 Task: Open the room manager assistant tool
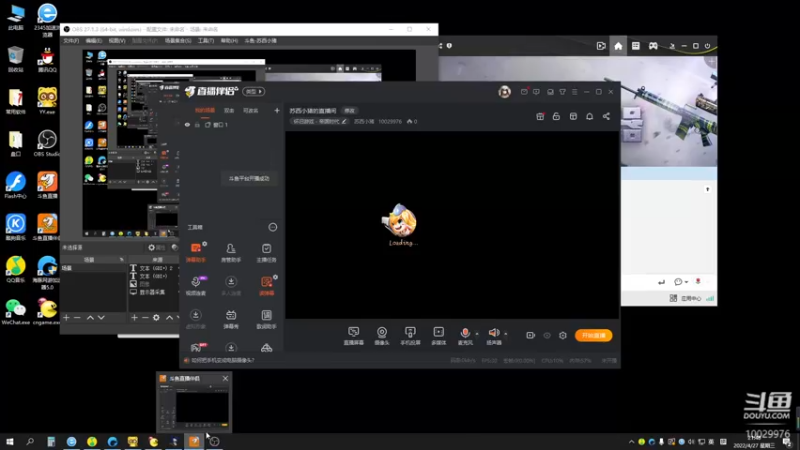point(231,252)
